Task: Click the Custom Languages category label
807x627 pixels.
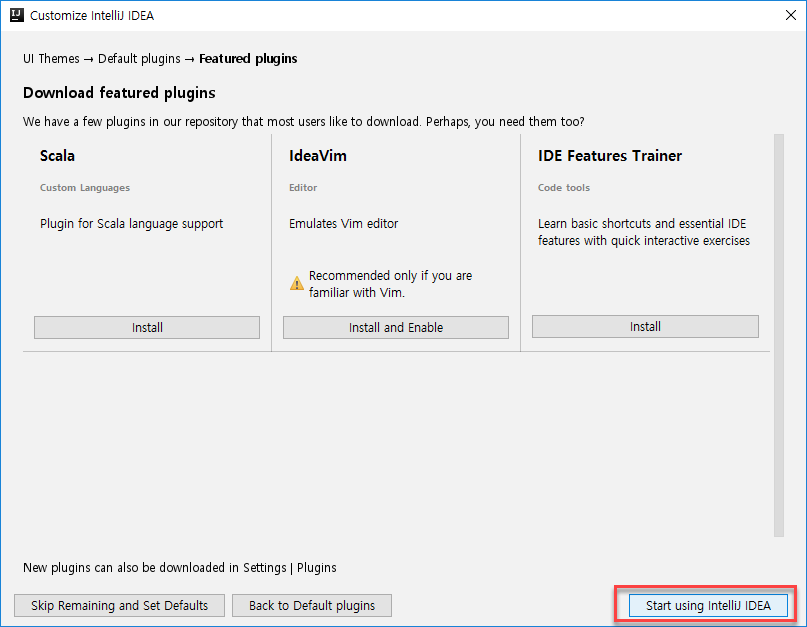Action: click(85, 188)
